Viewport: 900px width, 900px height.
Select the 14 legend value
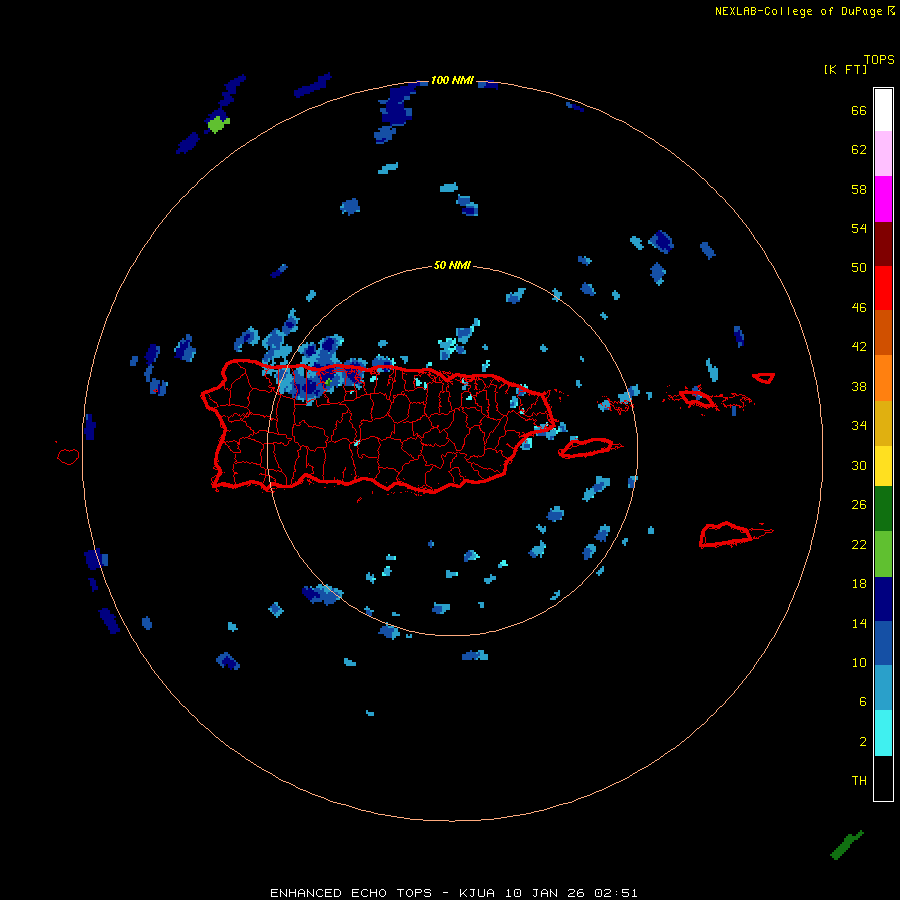click(x=859, y=623)
